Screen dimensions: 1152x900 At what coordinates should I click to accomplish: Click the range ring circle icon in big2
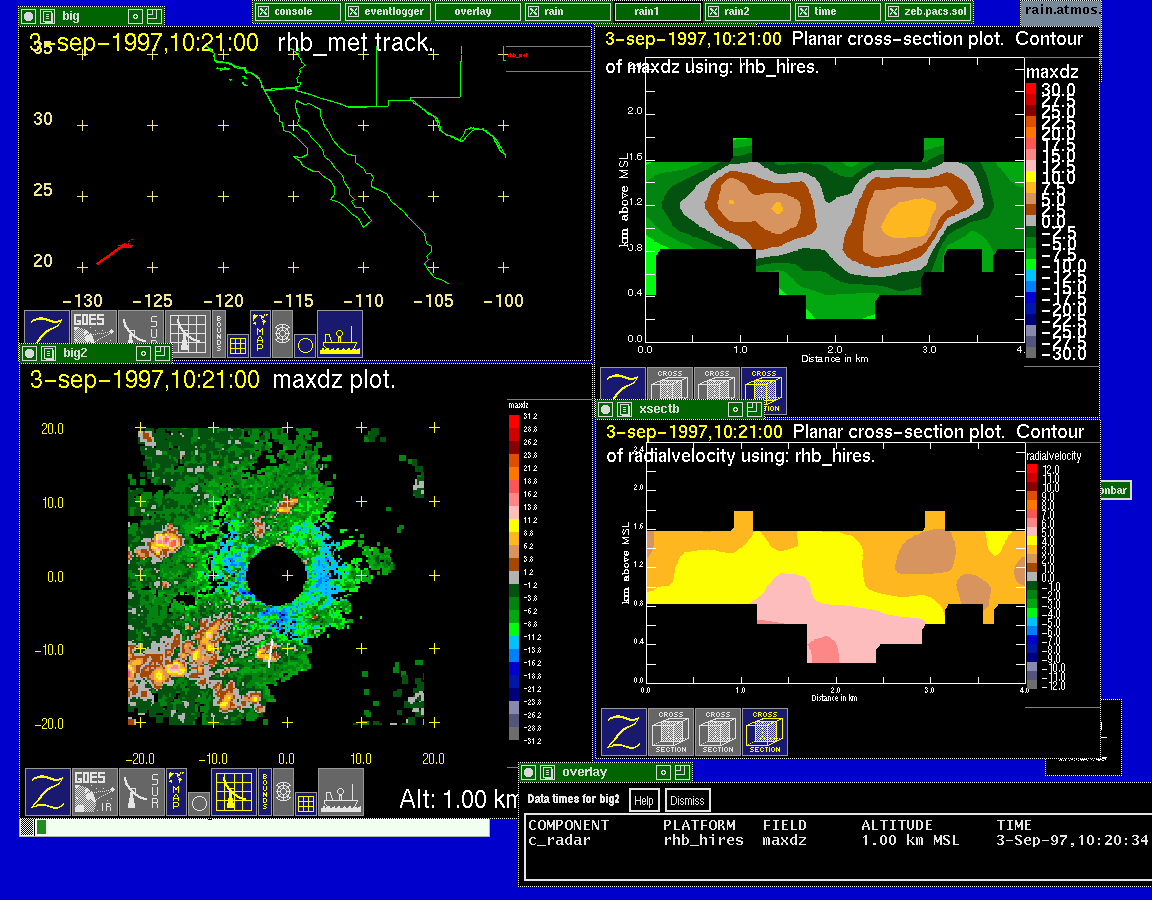(199, 802)
